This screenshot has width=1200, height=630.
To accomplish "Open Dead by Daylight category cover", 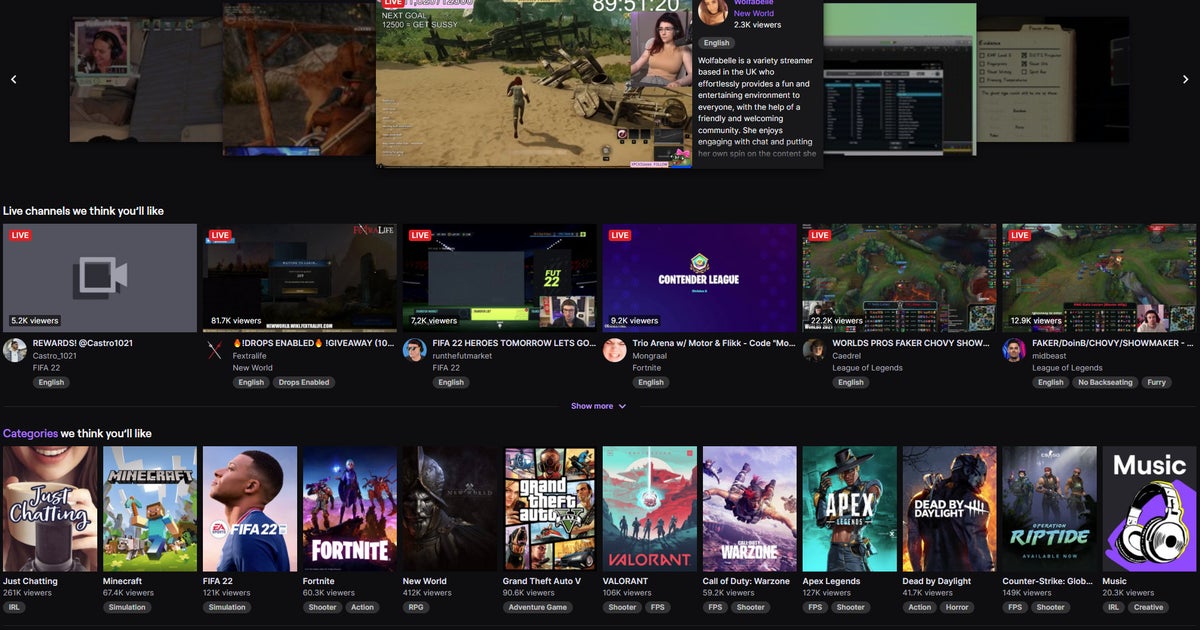I will (x=950, y=509).
